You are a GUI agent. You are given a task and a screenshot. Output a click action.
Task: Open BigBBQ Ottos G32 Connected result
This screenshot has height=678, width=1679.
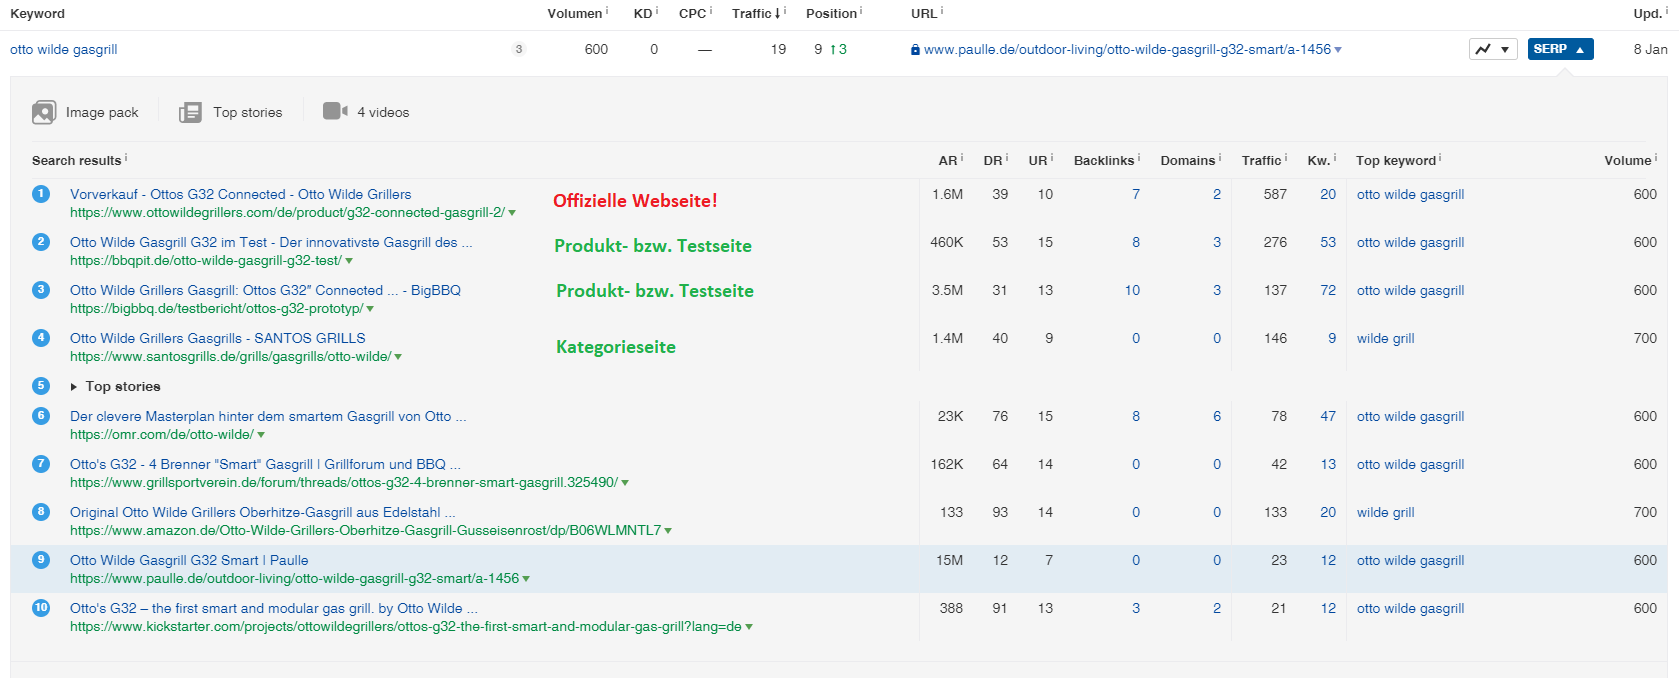[x=265, y=290]
